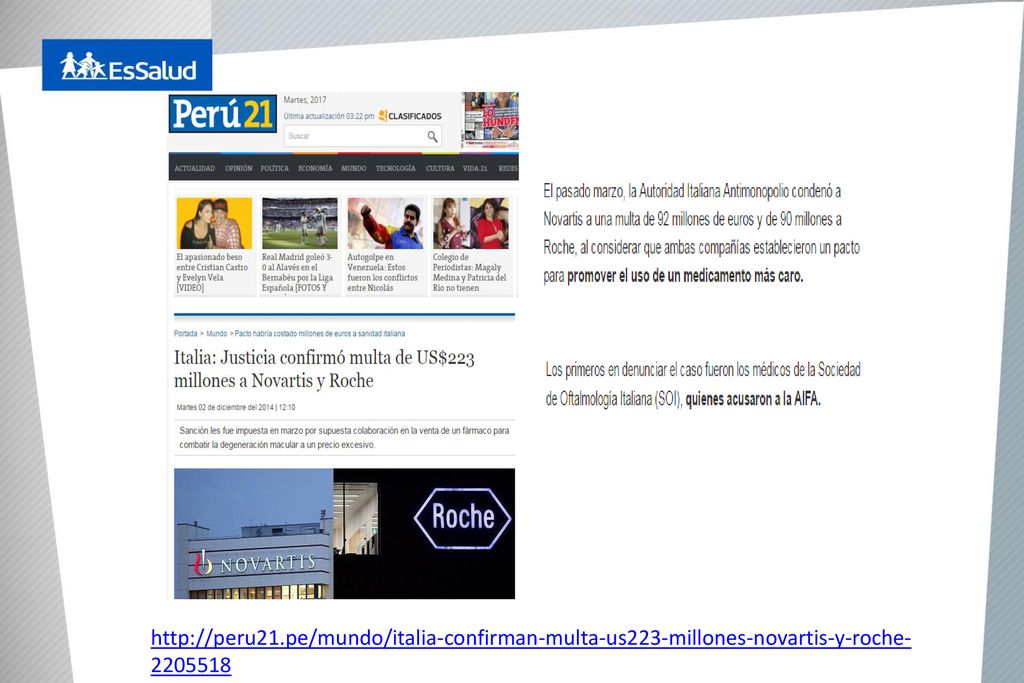Open the Opinión menu item
Viewport: 1024px width, 683px height.
[x=238, y=168]
